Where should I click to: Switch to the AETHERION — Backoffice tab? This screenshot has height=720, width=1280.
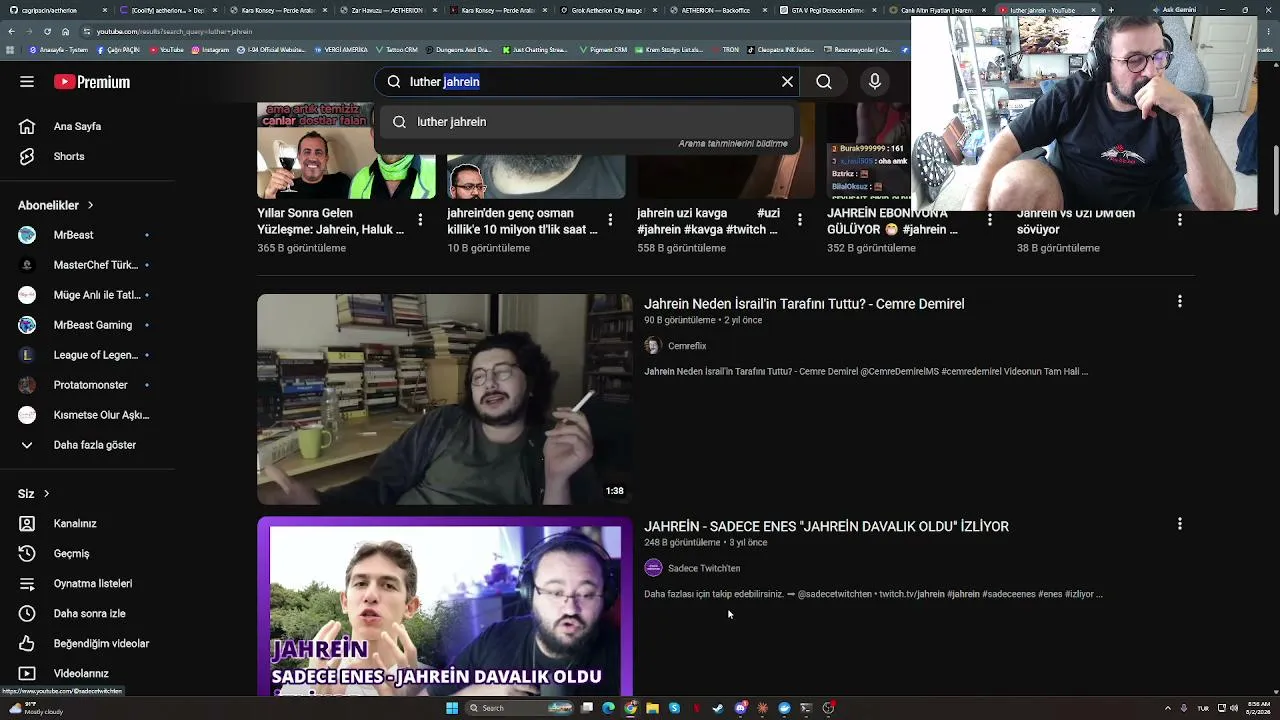(x=718, y=10)
